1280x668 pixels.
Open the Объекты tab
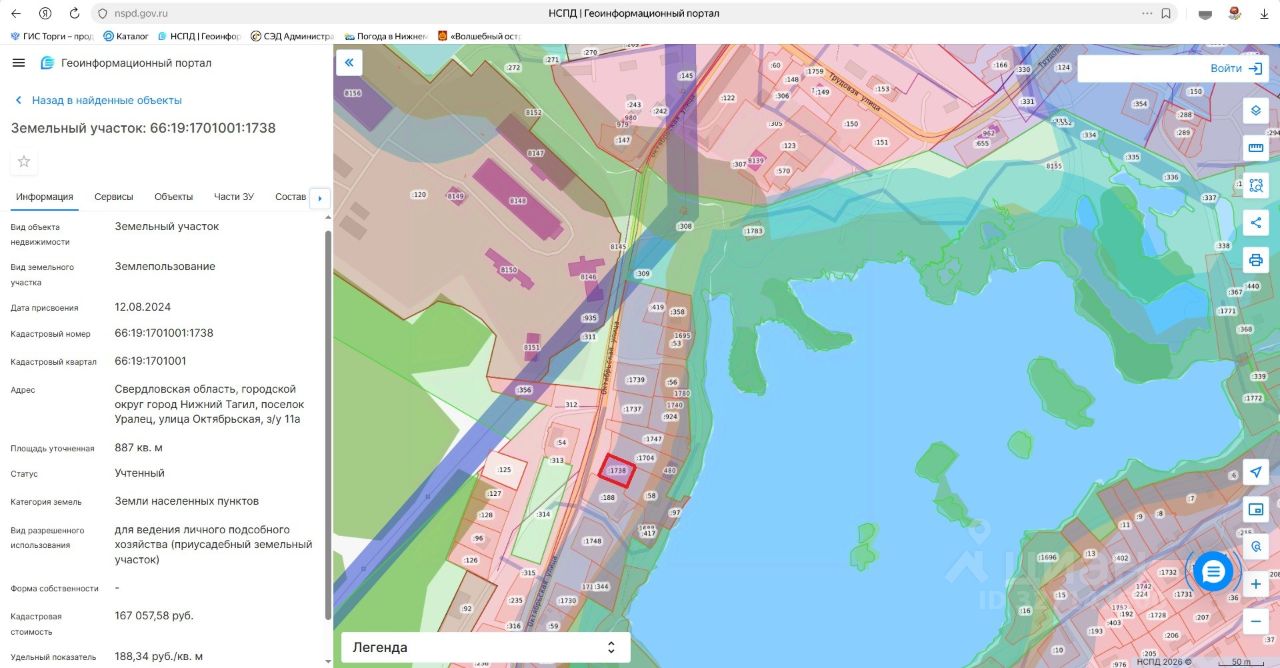pyautogui.click(x=174, y=197)
